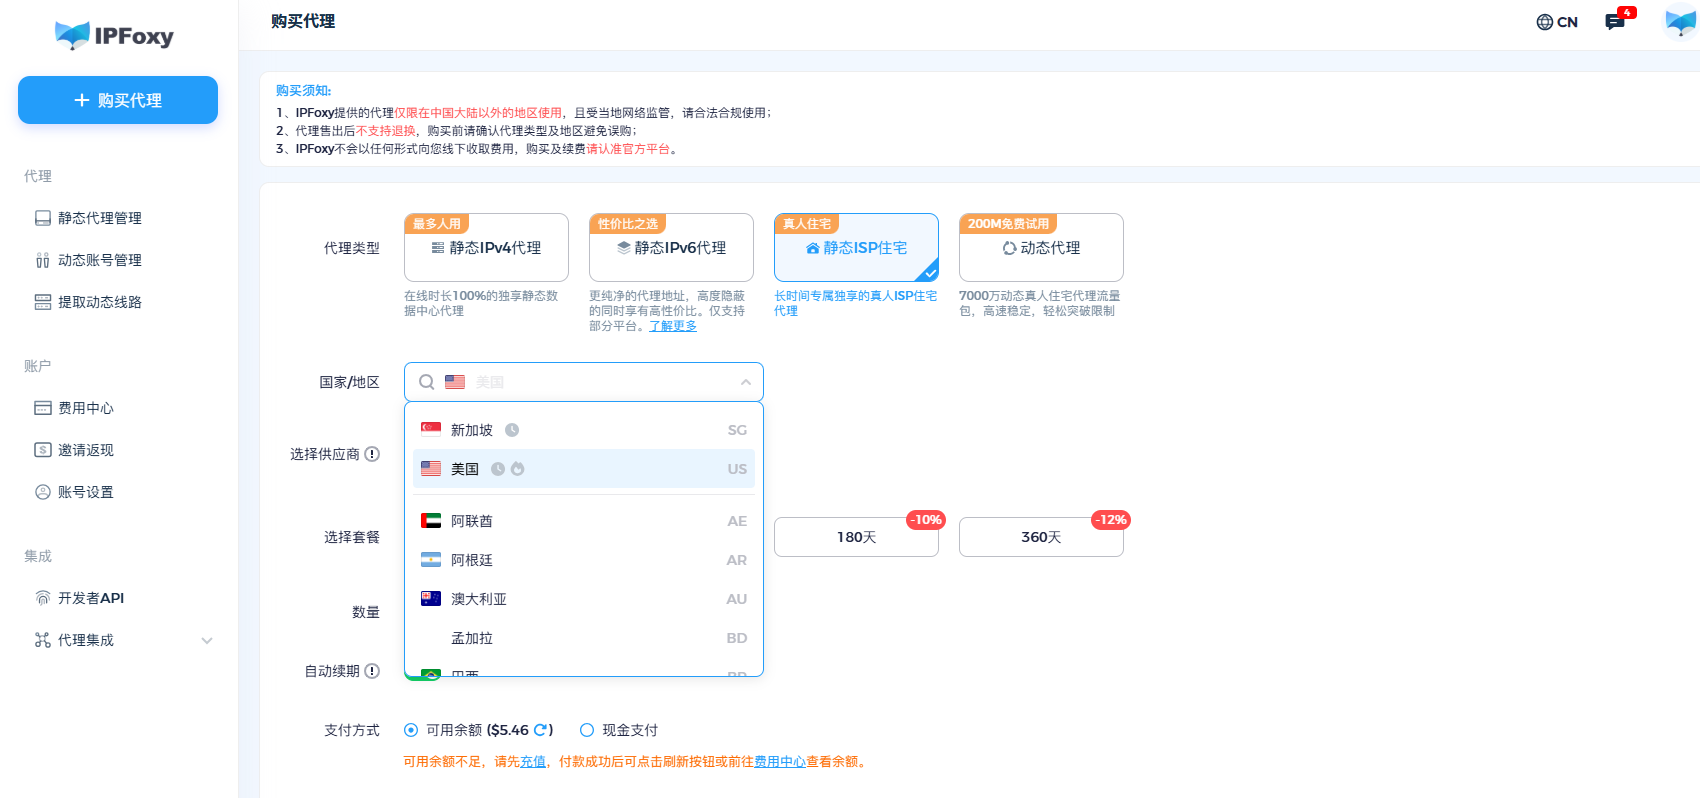Image resolution: width=1700 pixels, height=798 pixels.
Task: Click the search icon in country field
Action: click(427, 382)
